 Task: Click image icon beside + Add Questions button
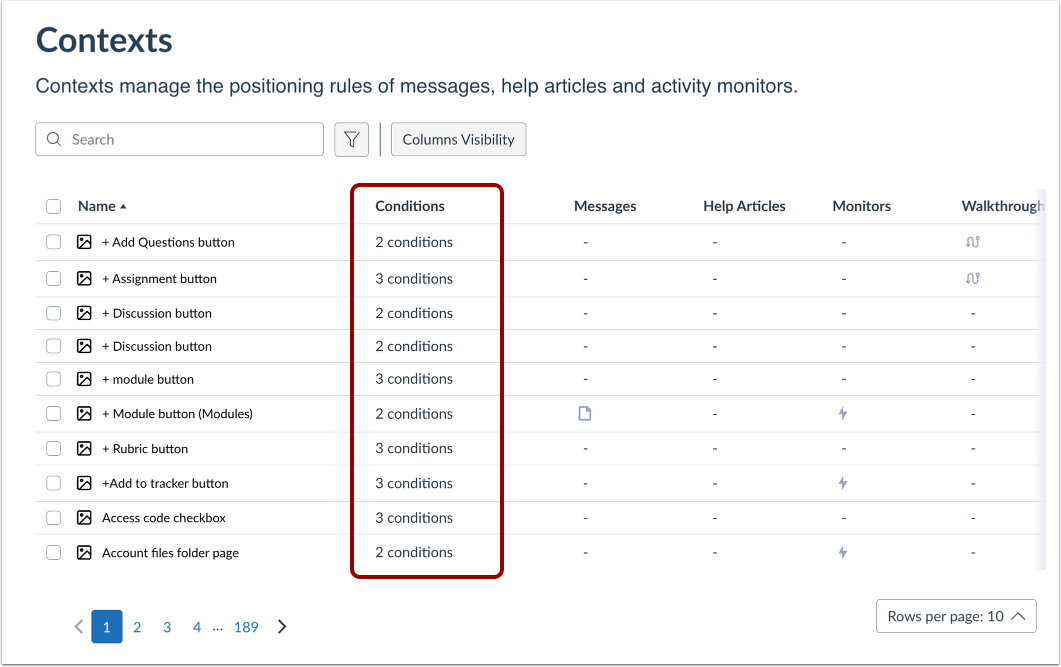pos(84,242)
